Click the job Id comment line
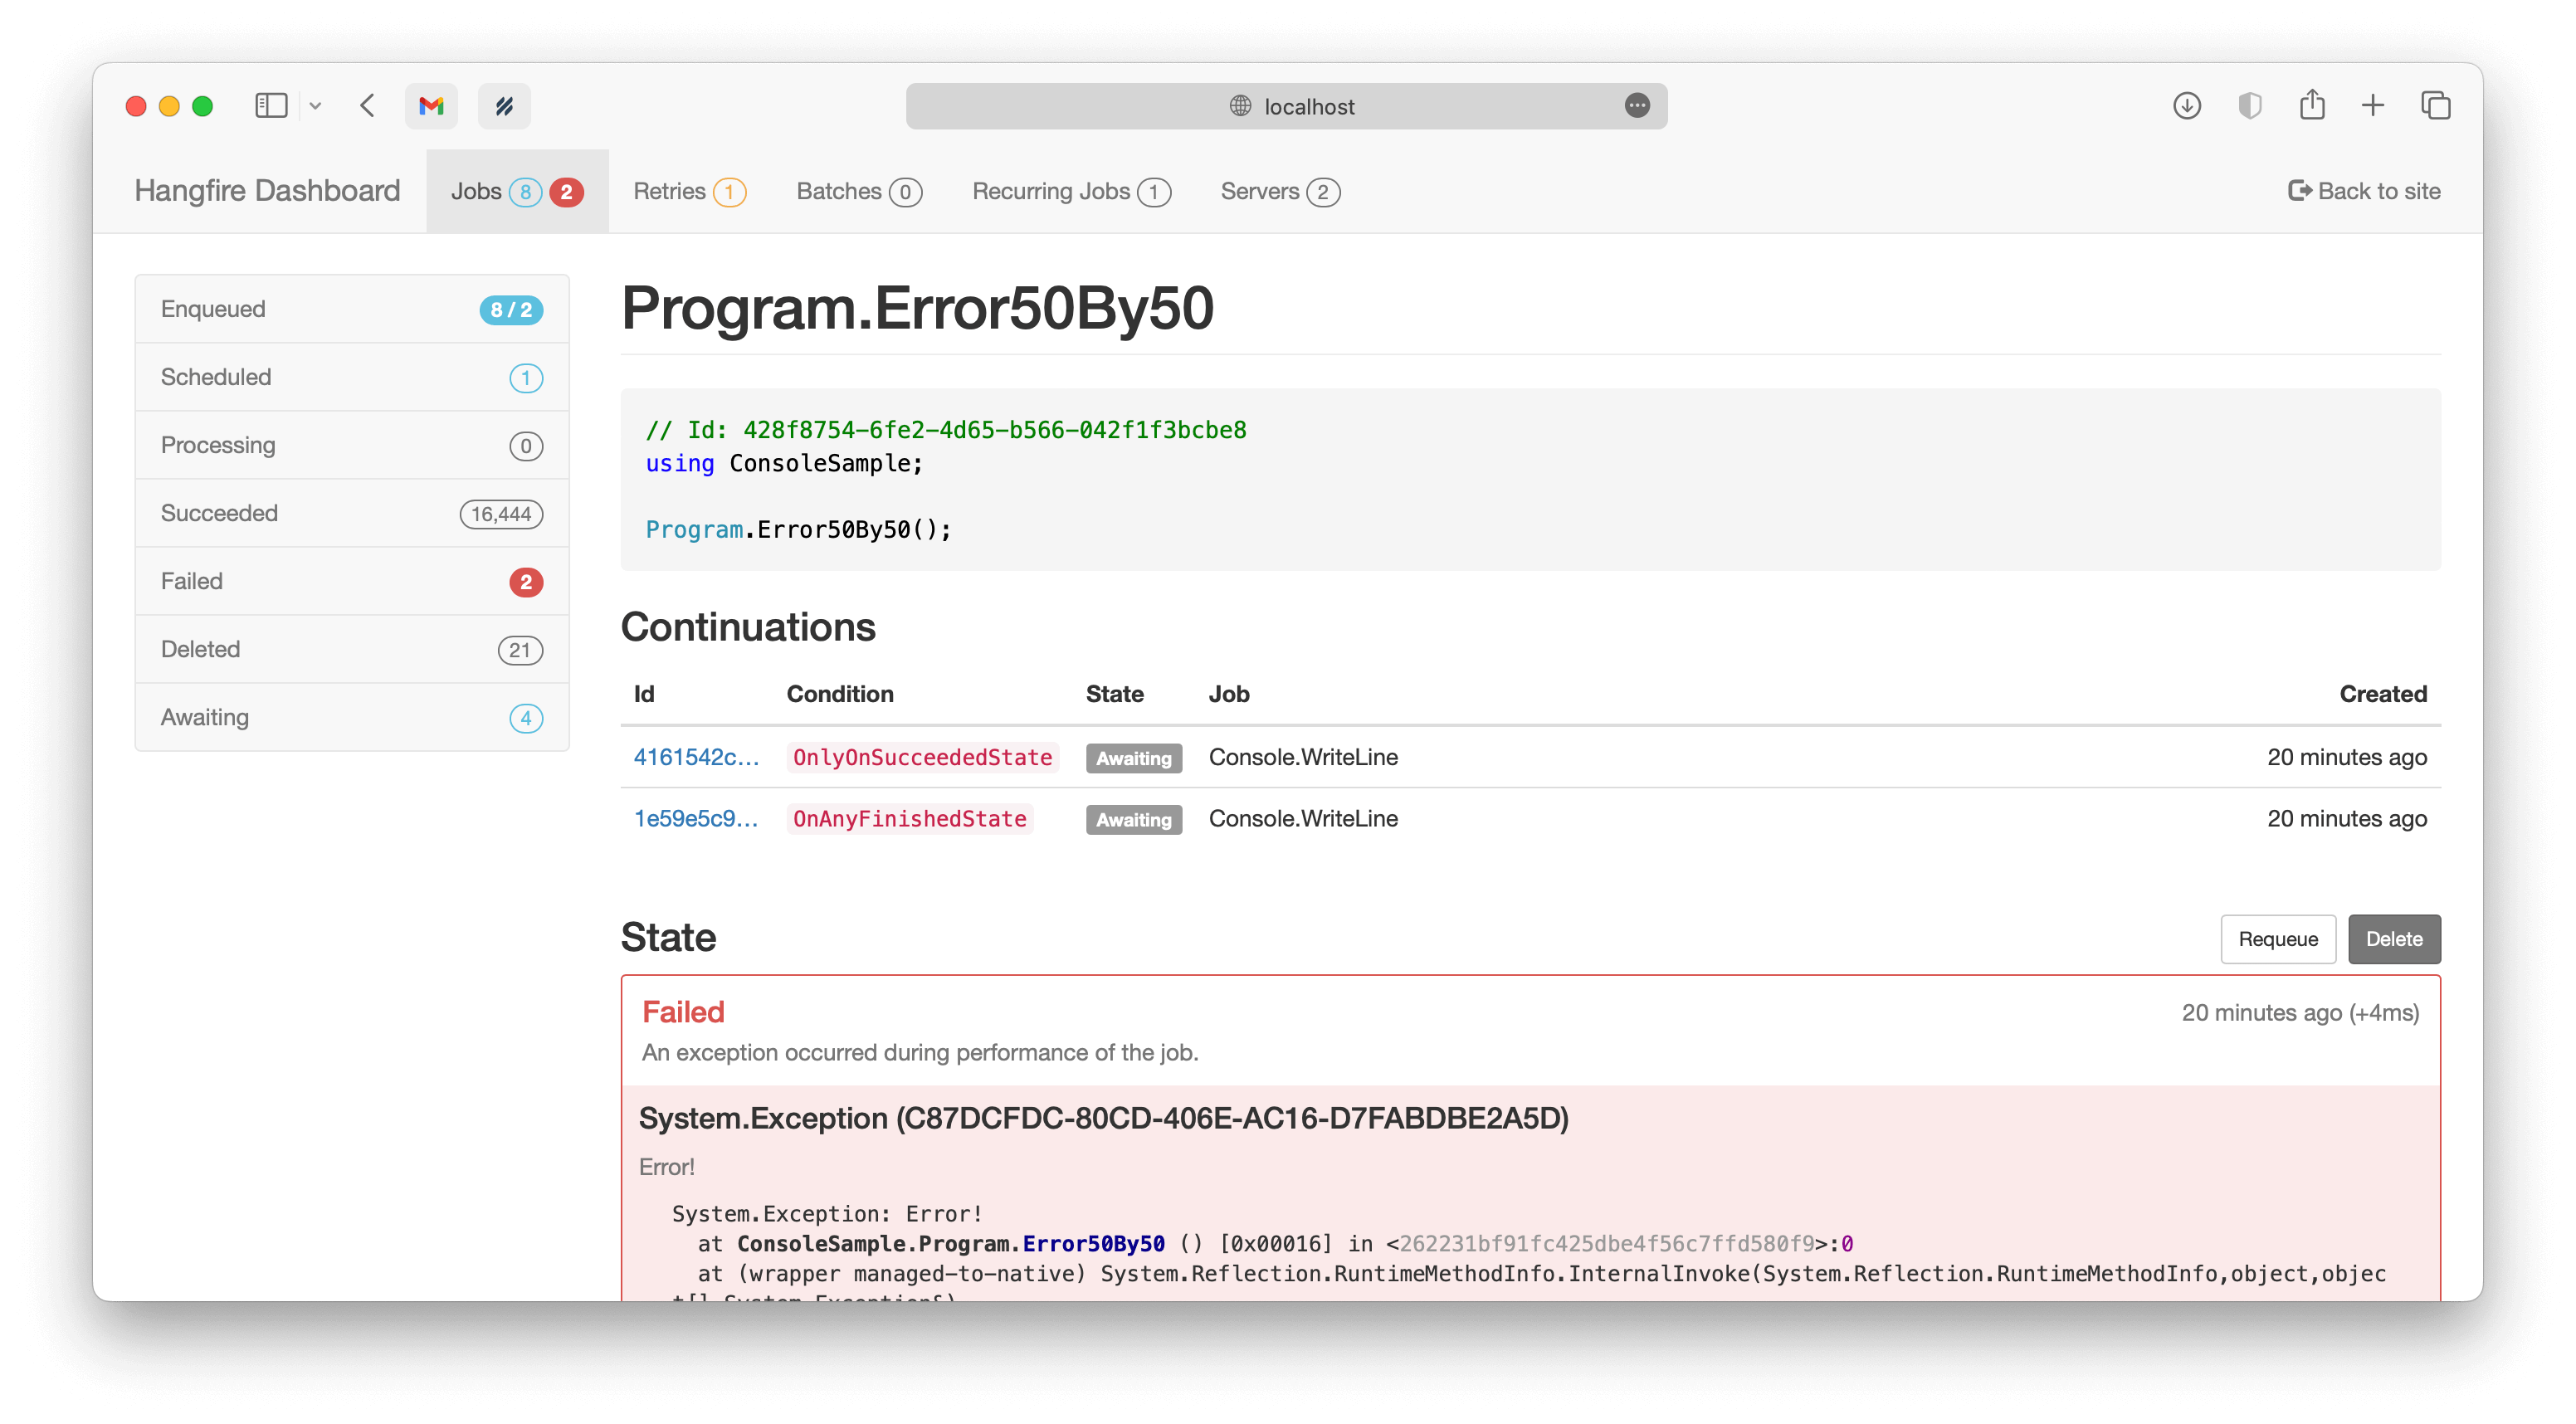The image size is (2576, 1424). point(946,430)
